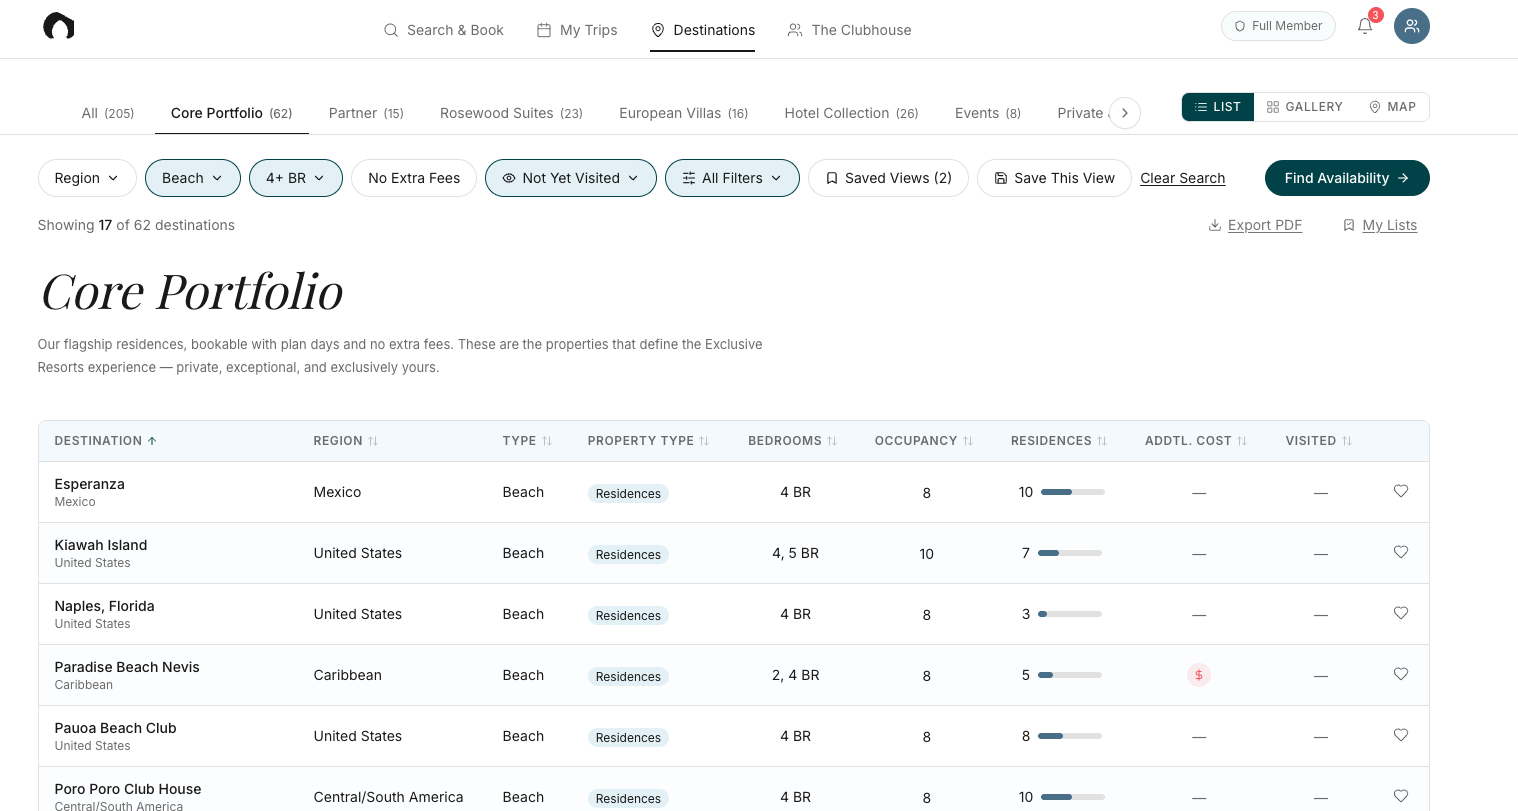This screenshot has height=811, width=1518.
Task: Open the Not Yet Visited dropdown
Action: point(571,178)
